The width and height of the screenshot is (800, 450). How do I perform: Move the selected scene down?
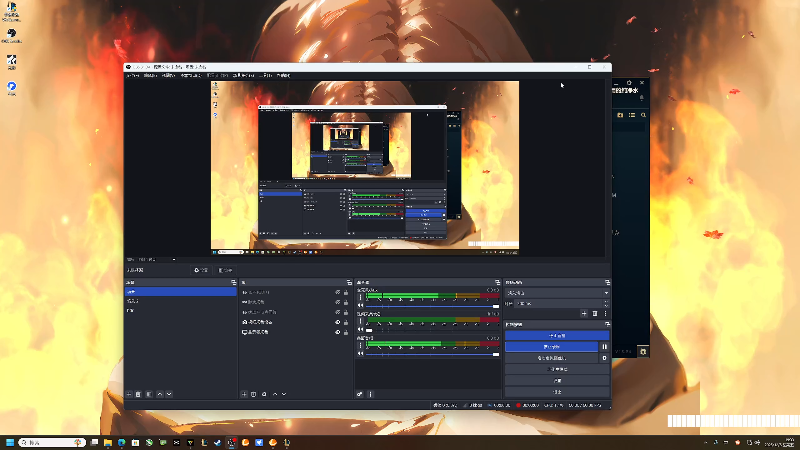pos(169,394)
